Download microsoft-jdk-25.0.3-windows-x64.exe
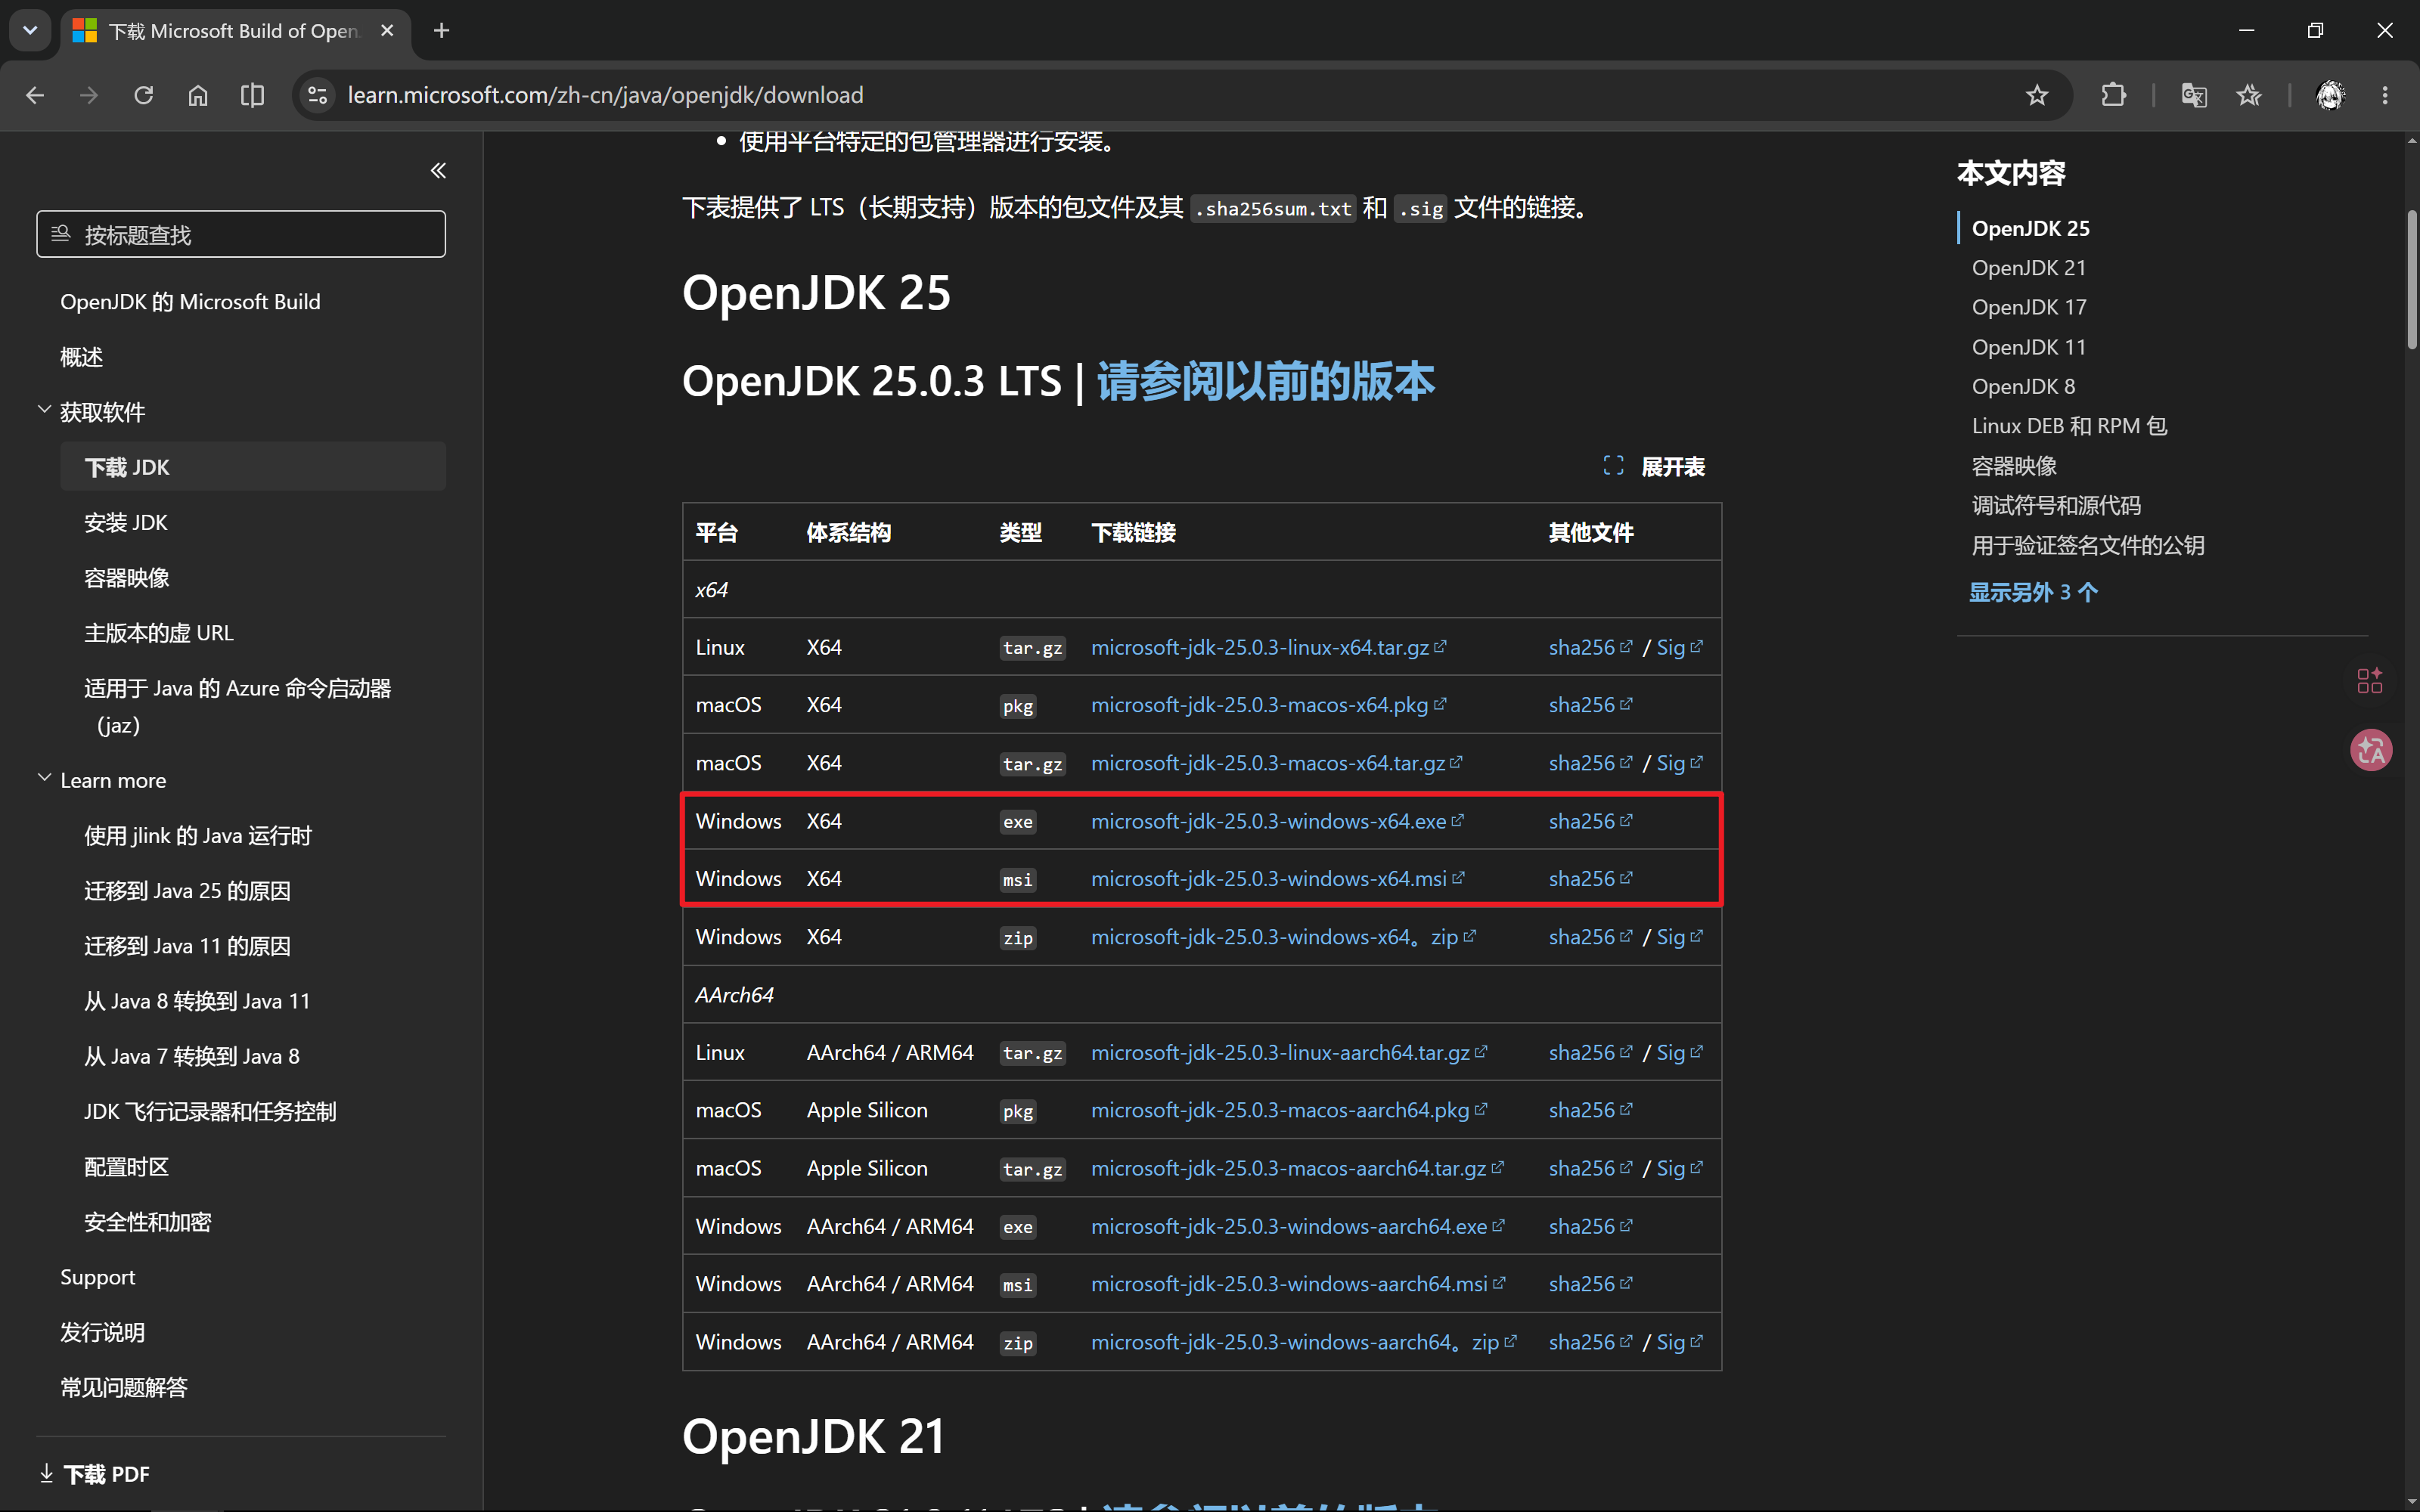This screenshot has width=2420, height=1512. [x=1277, y=821]
